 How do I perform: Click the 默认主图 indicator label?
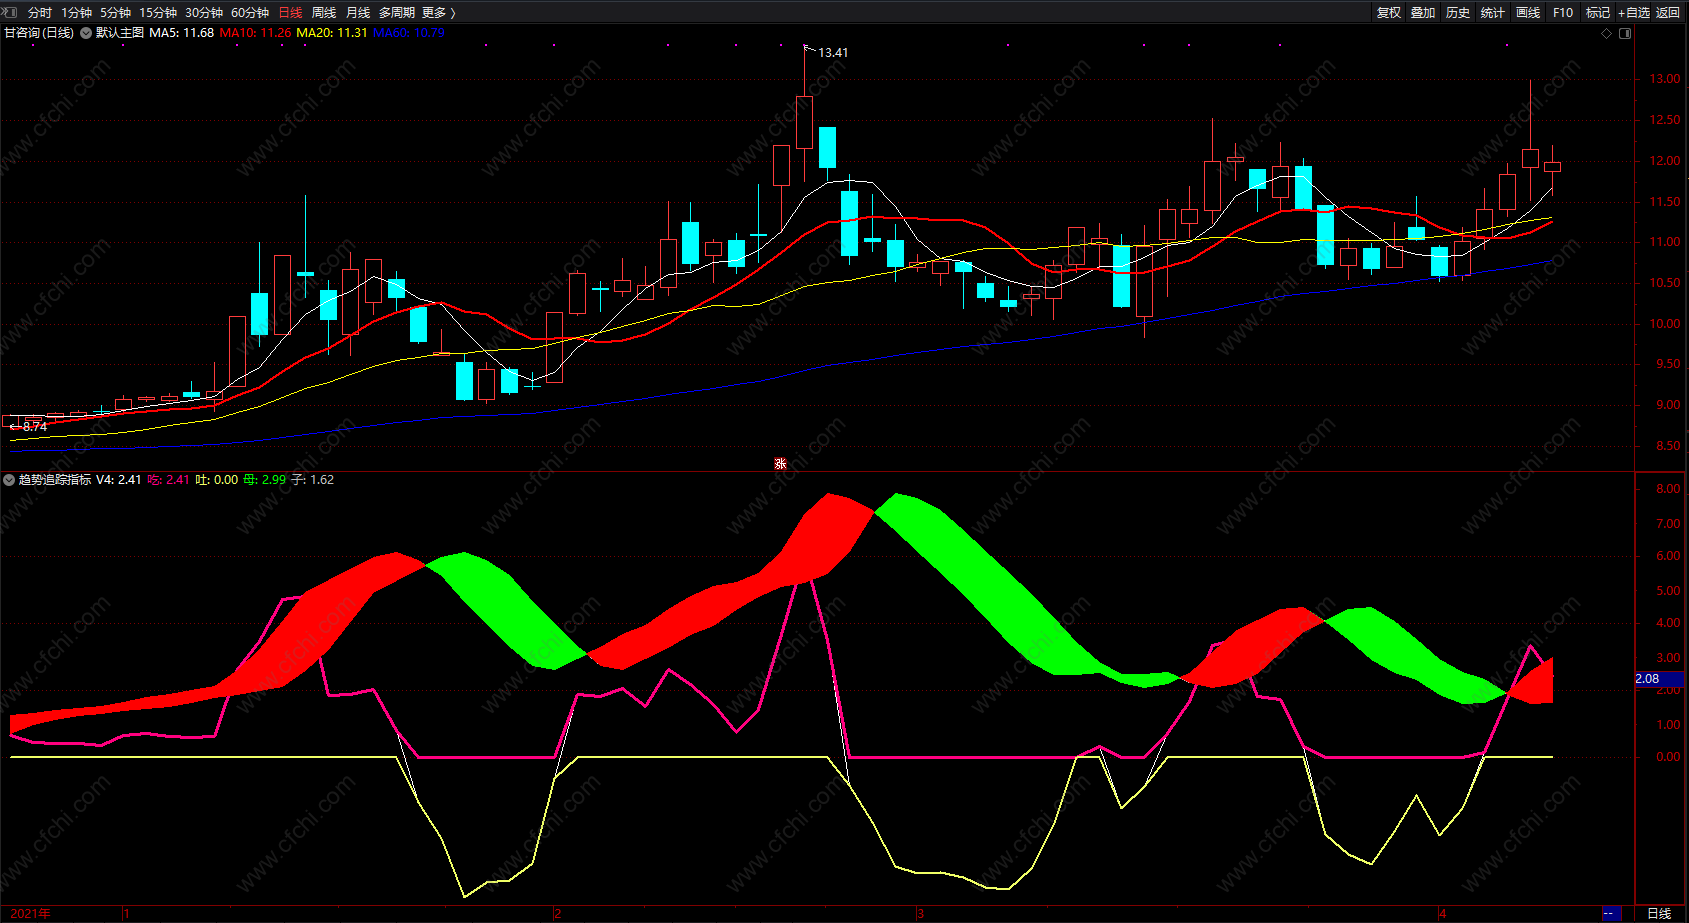coord(120,33)
